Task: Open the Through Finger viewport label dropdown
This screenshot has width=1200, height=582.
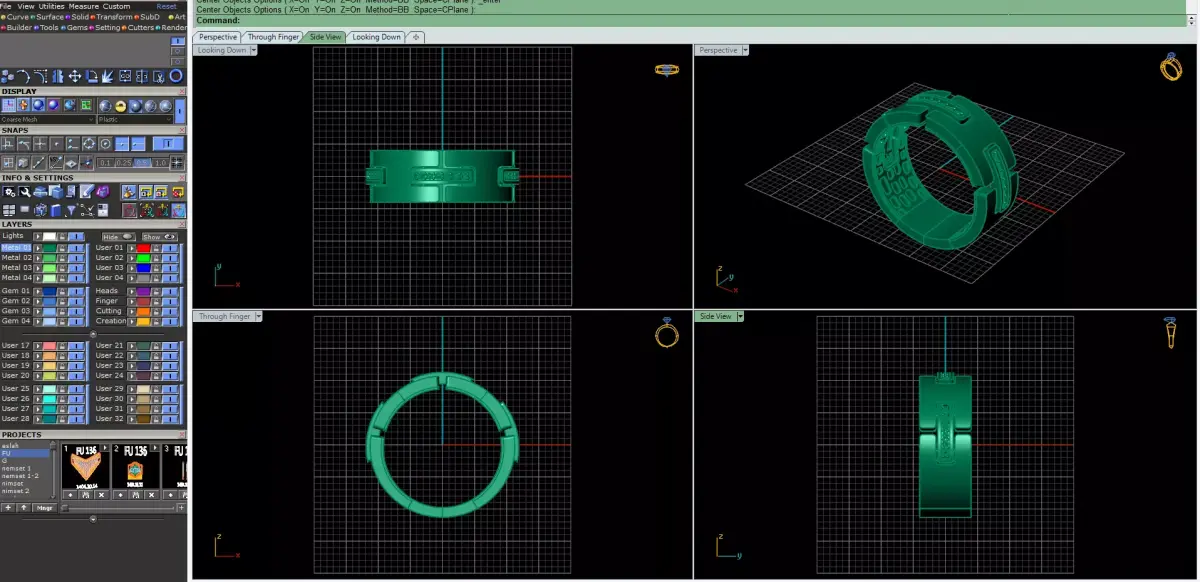Action: (x=258, y=316)
